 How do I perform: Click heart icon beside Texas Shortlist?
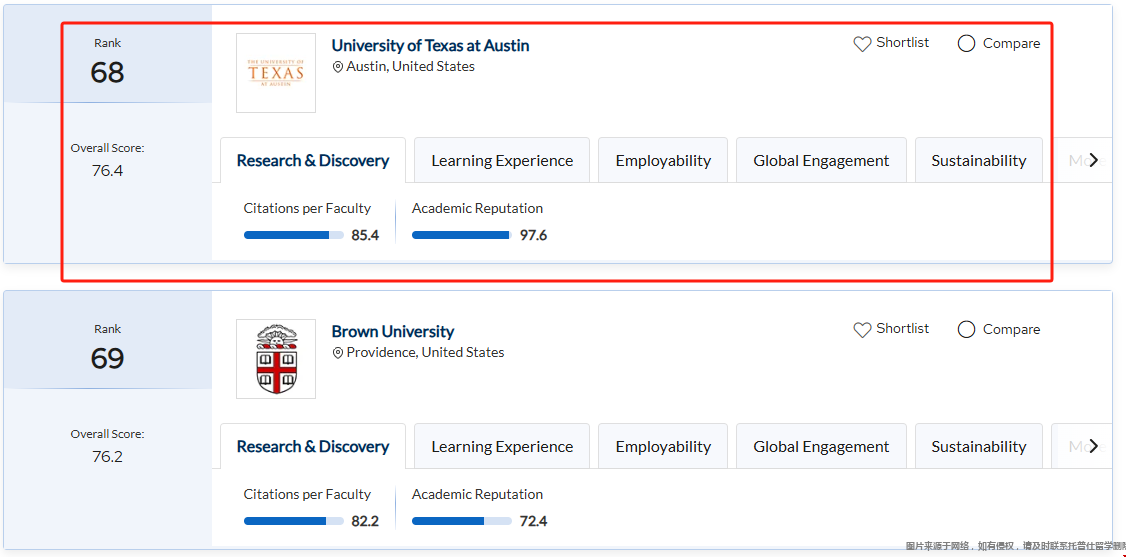862,44
